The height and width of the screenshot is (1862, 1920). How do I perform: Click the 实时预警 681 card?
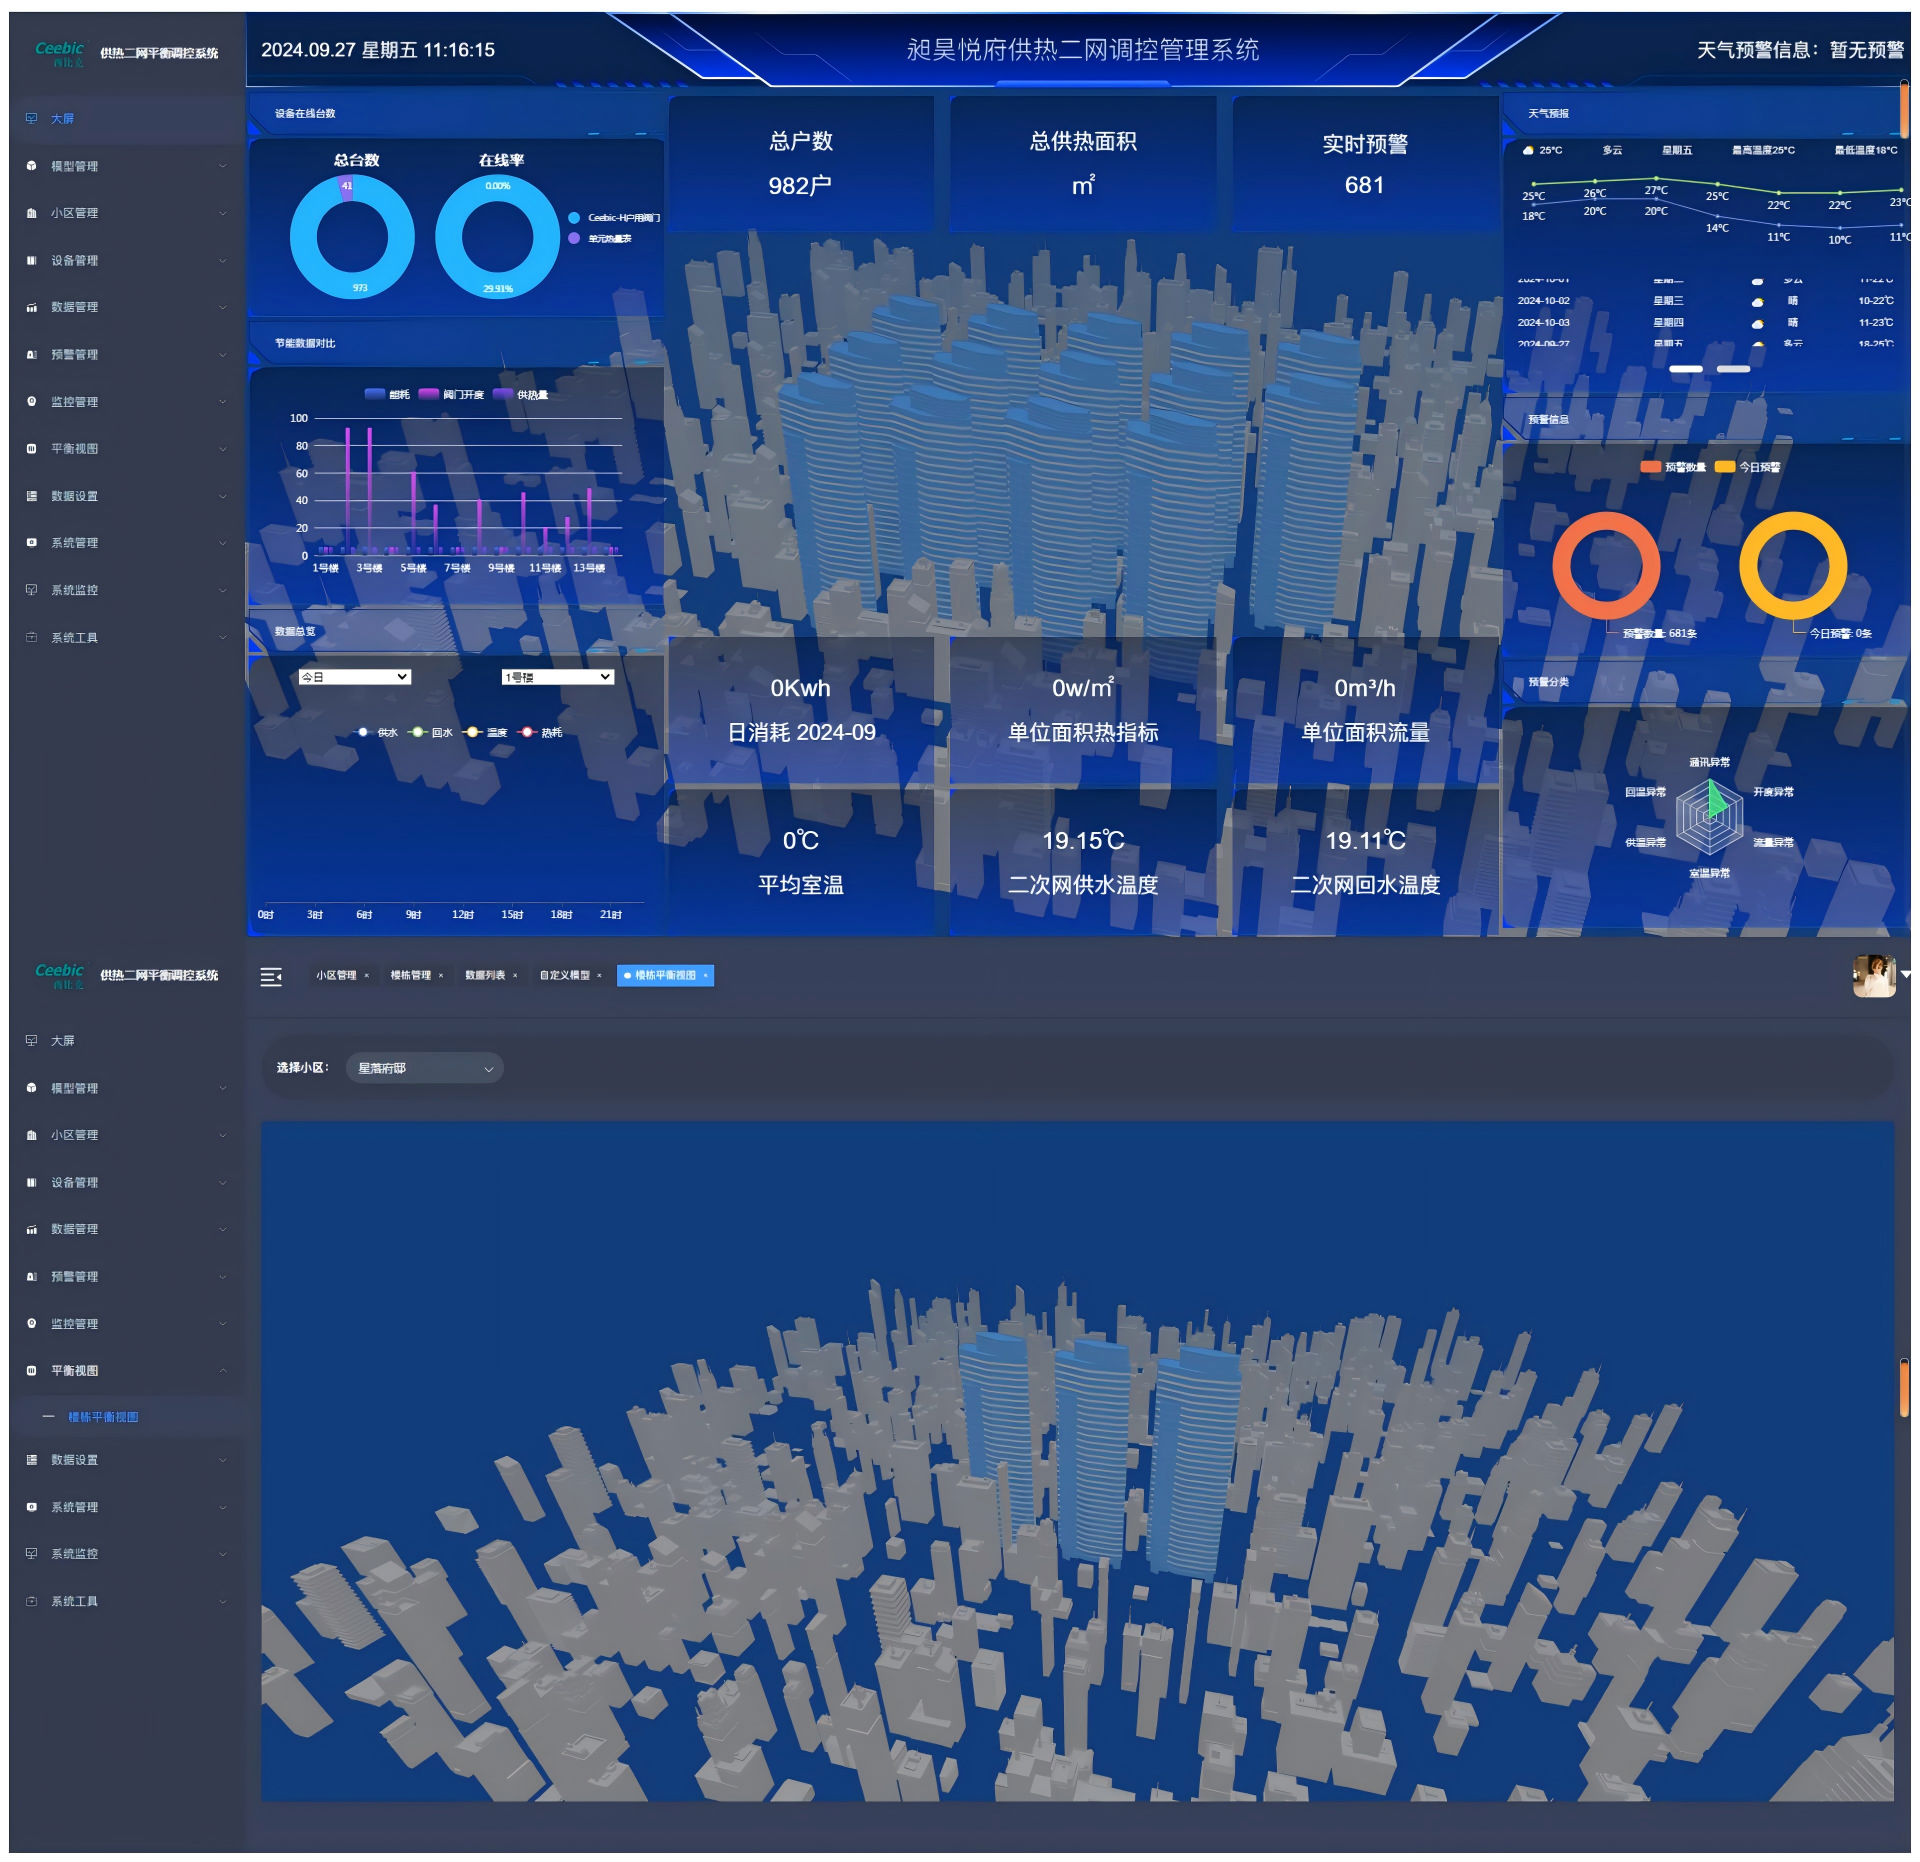pyautogui.click(x=1364, y=165)
